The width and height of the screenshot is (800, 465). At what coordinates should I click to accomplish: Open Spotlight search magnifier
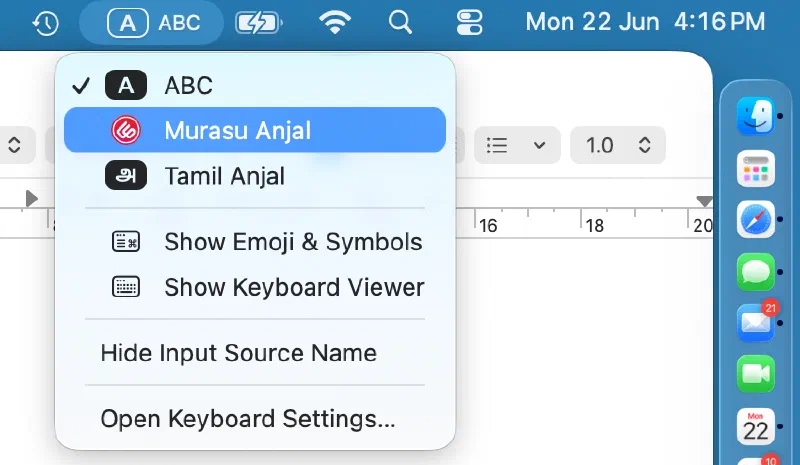(x=400, y=23)
